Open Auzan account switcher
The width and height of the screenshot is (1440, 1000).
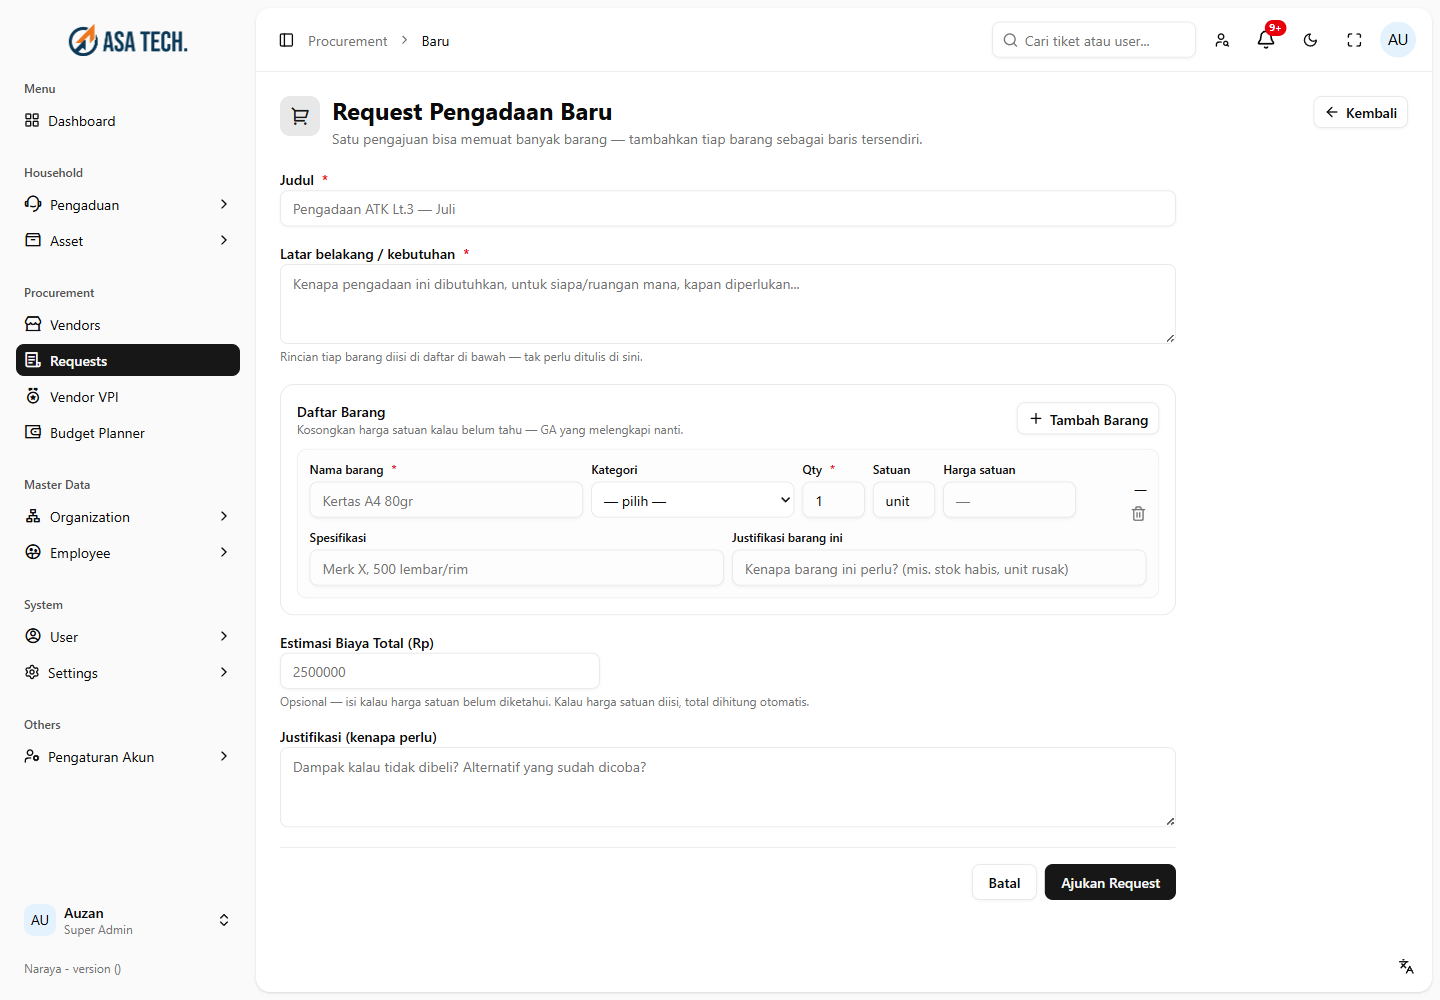point(128,920)
